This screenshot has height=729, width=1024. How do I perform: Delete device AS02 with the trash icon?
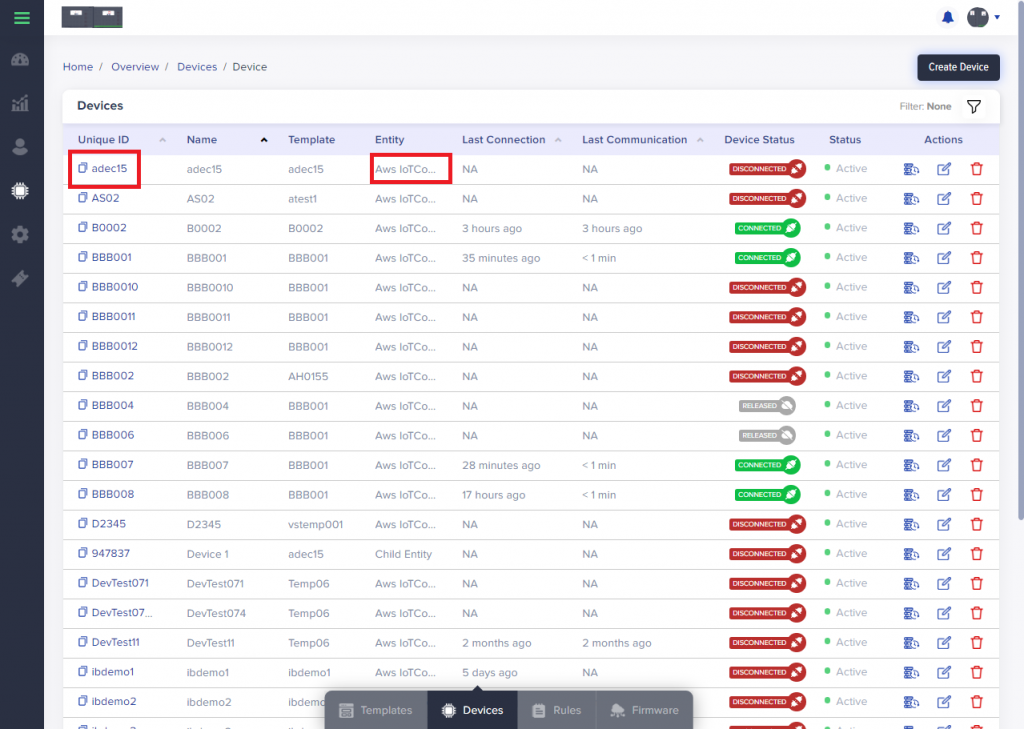[977, 198]
